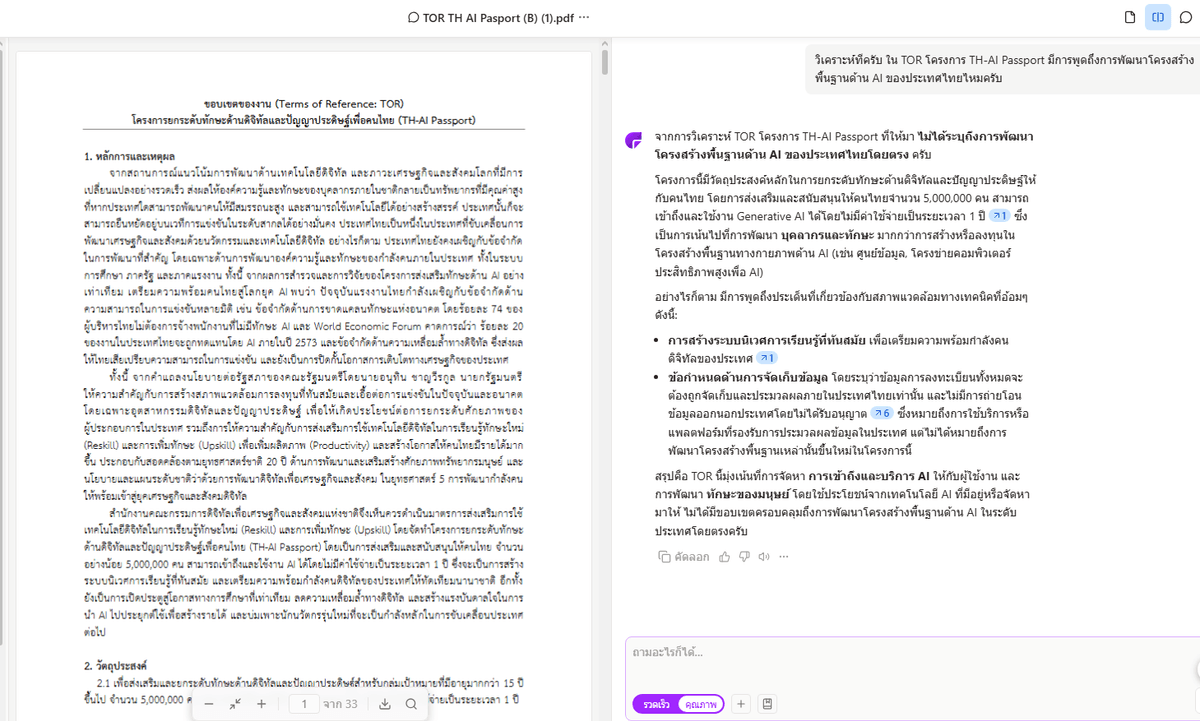Click heading '1. หลักการและเหตุผล' in the PDF
This screenshot has width=1200, height=721.
[129, 157]
